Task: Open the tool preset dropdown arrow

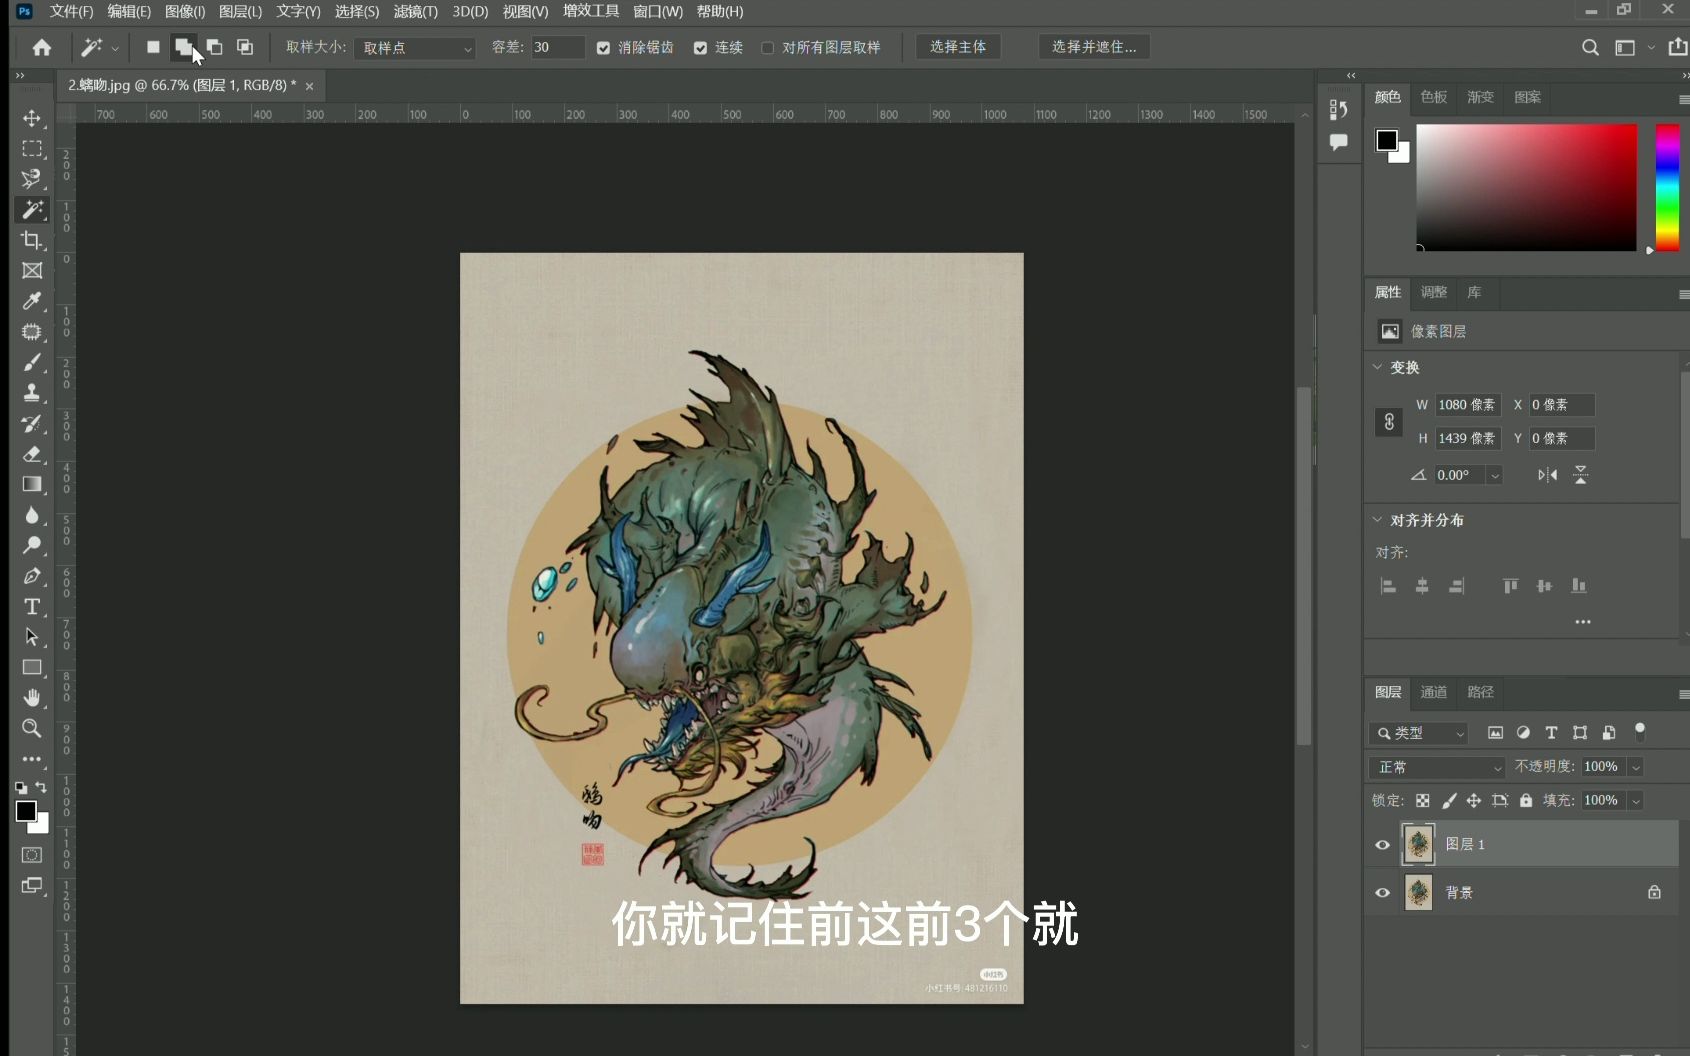Action: (115, 48)
